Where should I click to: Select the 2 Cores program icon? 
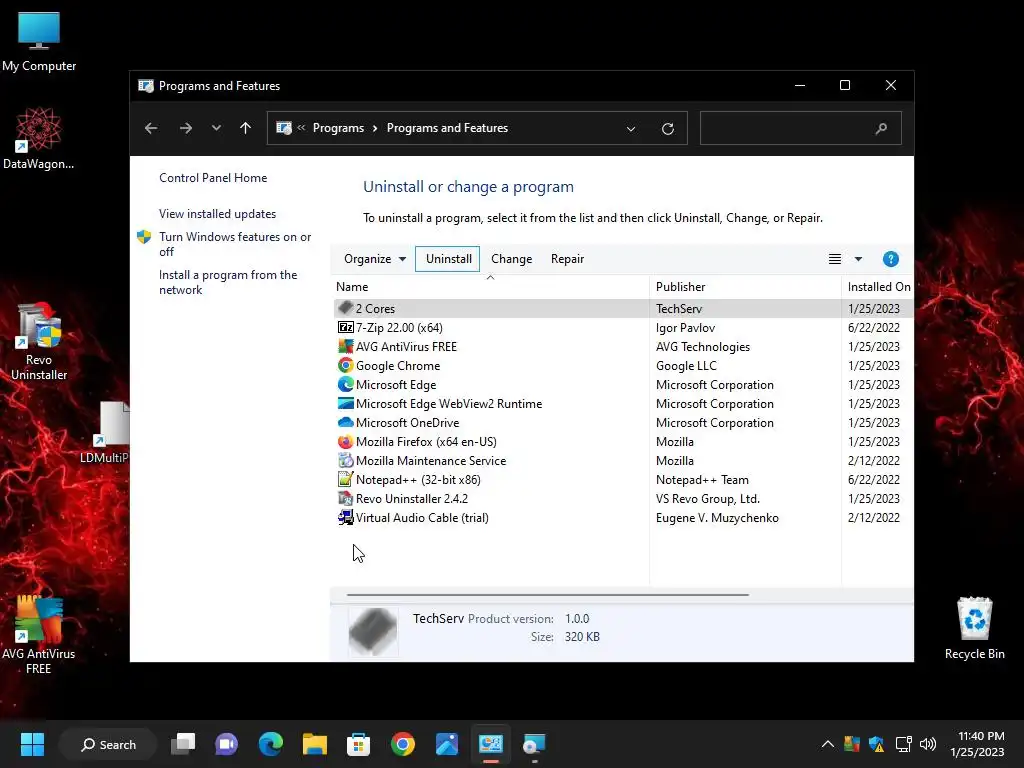tap(345, 308)
